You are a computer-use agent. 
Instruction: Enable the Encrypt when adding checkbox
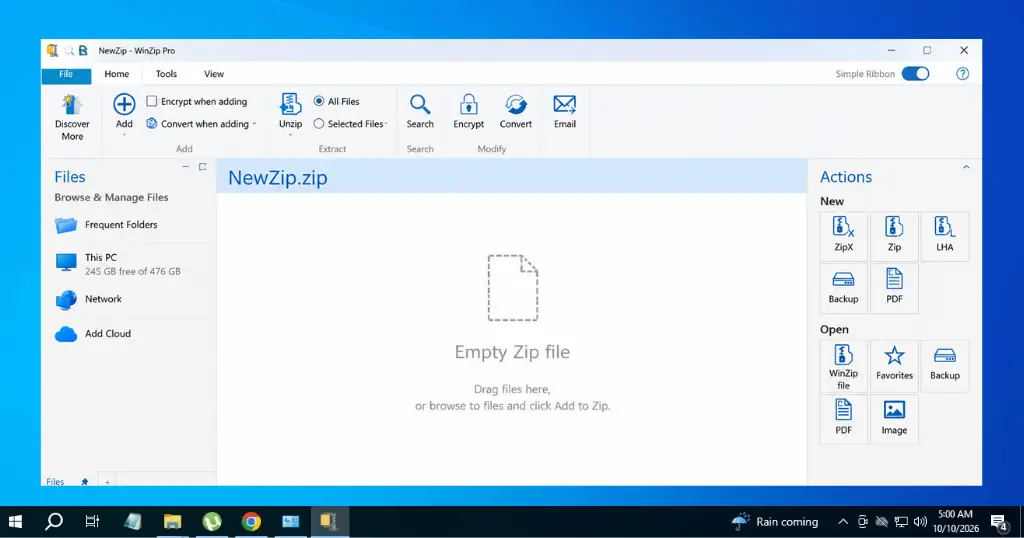152,101
